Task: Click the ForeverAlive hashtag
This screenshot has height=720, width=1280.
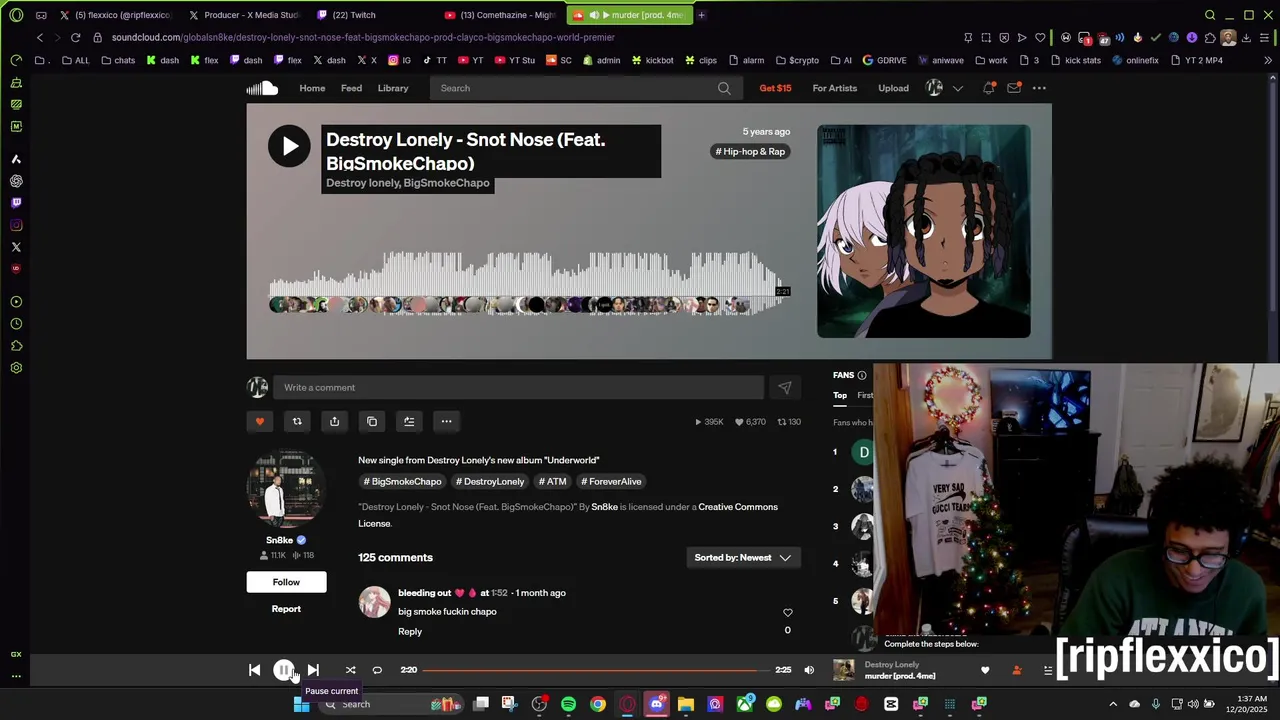Action: (x=611, y=482)
